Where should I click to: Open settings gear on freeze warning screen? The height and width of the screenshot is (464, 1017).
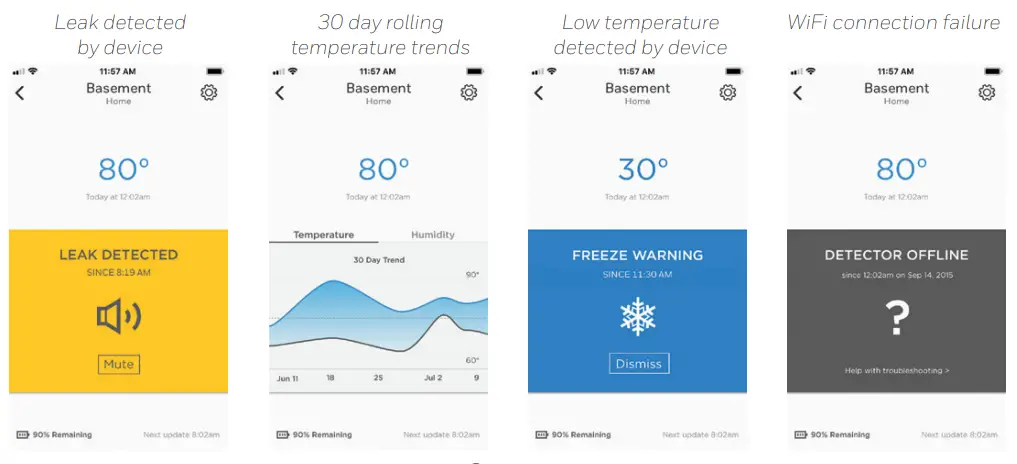727,92
